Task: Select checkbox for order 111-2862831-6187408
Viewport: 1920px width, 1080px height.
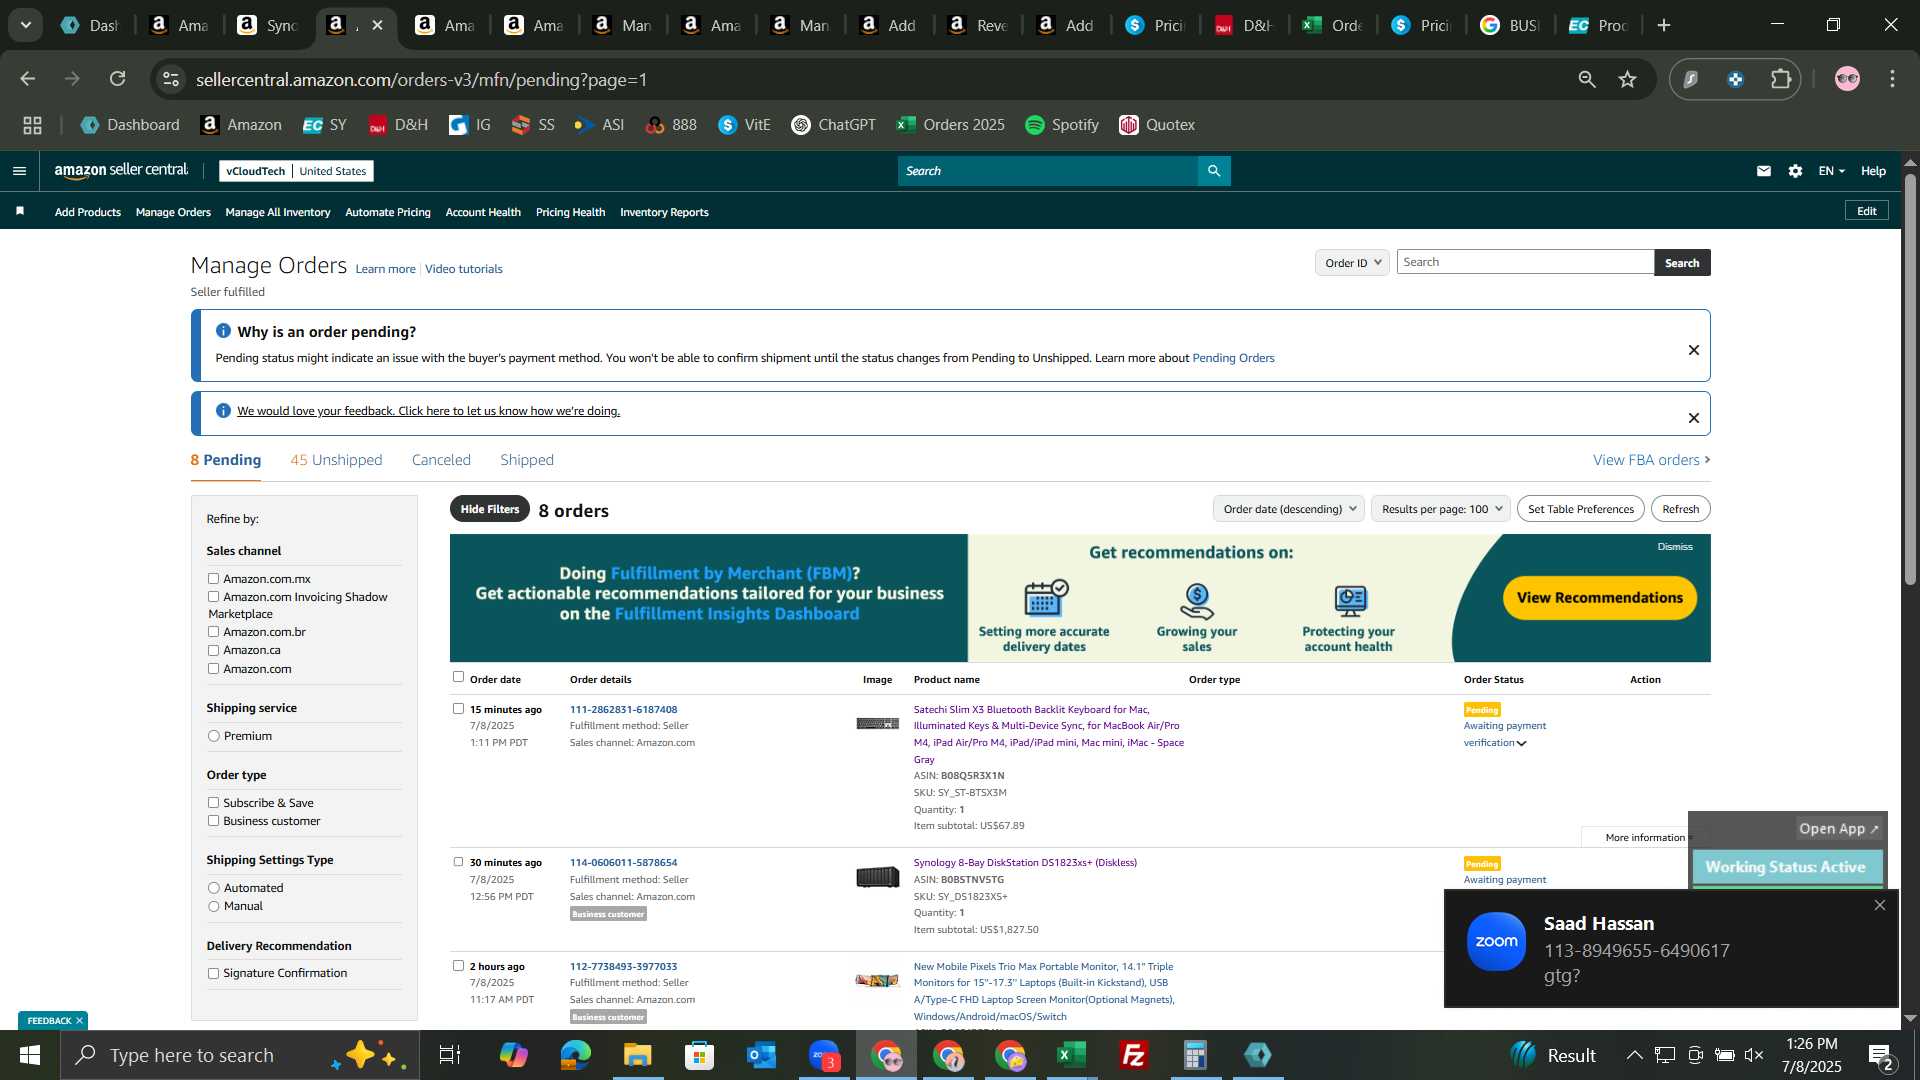Action: click(x=458, y=708)
